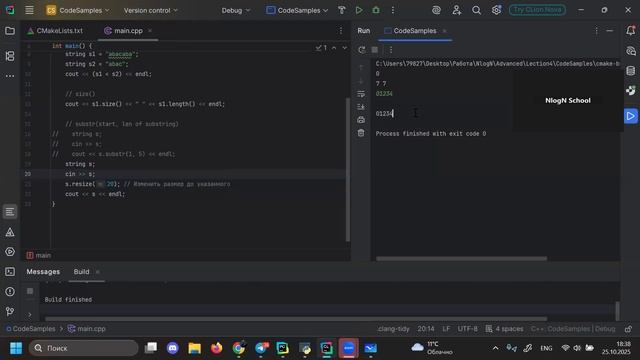Open Search Everywhere magnifier icon
The height and width of the screenshot is (360, 640).
476,10
